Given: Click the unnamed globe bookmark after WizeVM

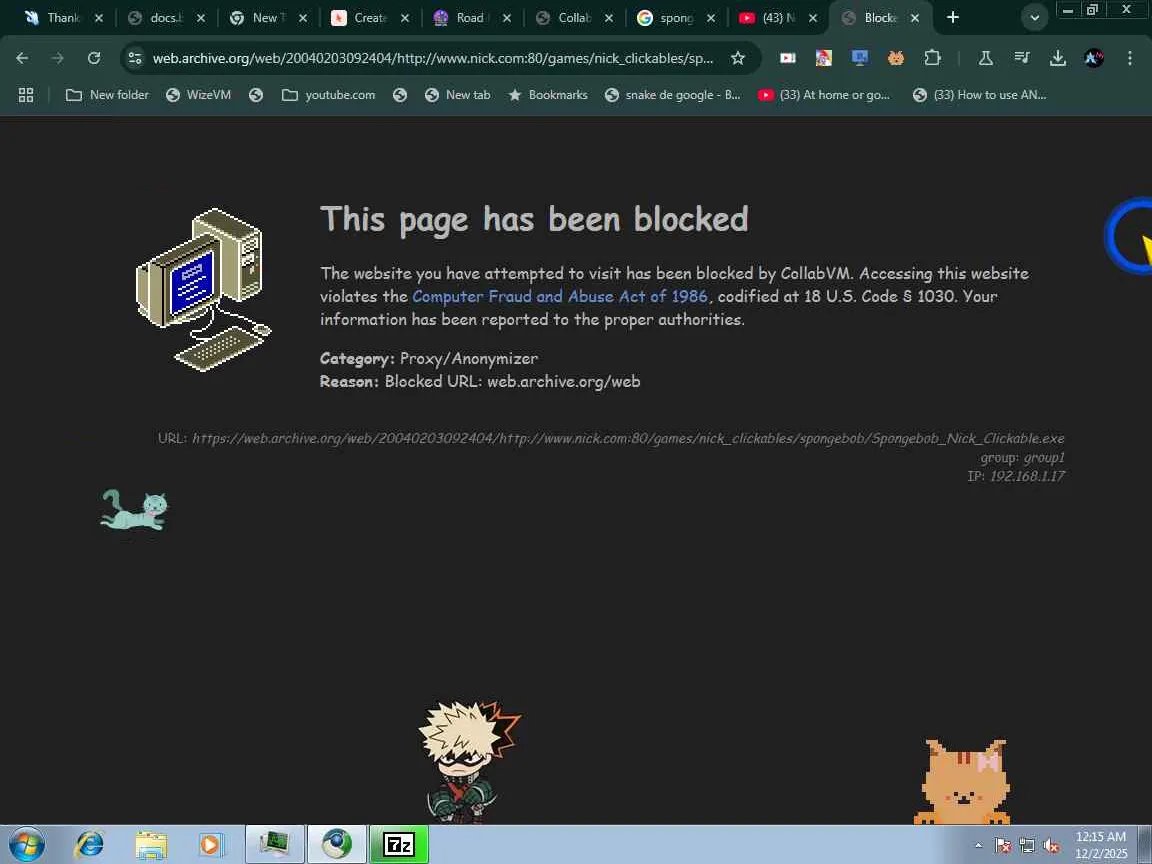Looking at the screenshot, I should click(x=256, y=95).
